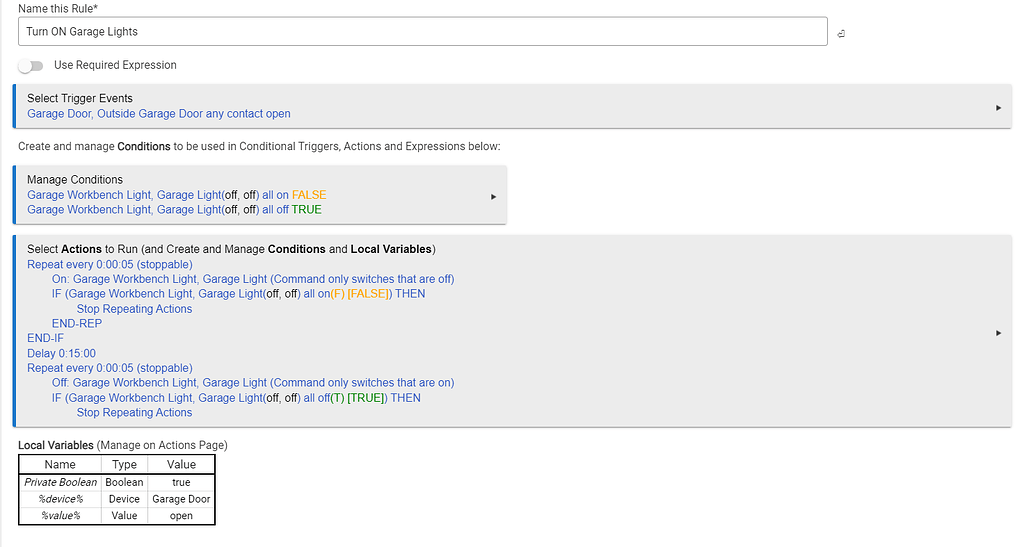
Task: Select the On: Garage Workbench Light action
Action: (x=252, y=279)
